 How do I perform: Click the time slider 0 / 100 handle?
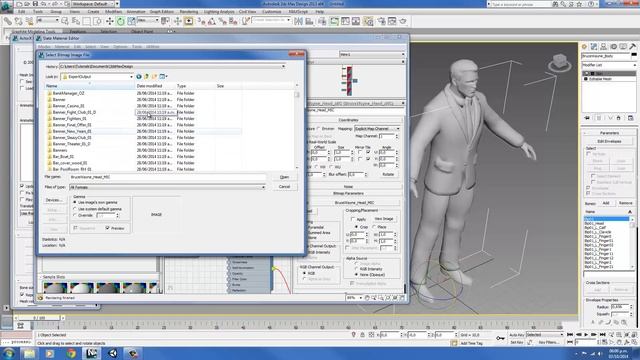click(x=40, y=318)
